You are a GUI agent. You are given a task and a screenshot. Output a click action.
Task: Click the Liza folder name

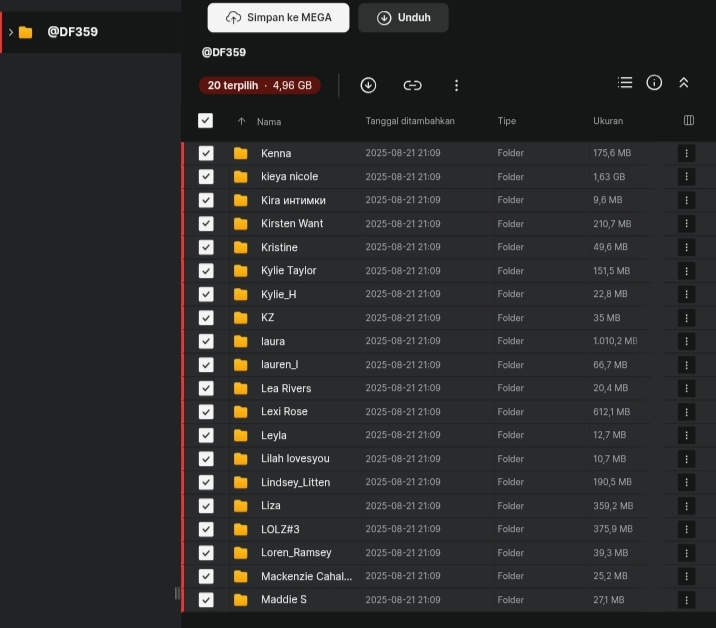click(x=271, y=506)
